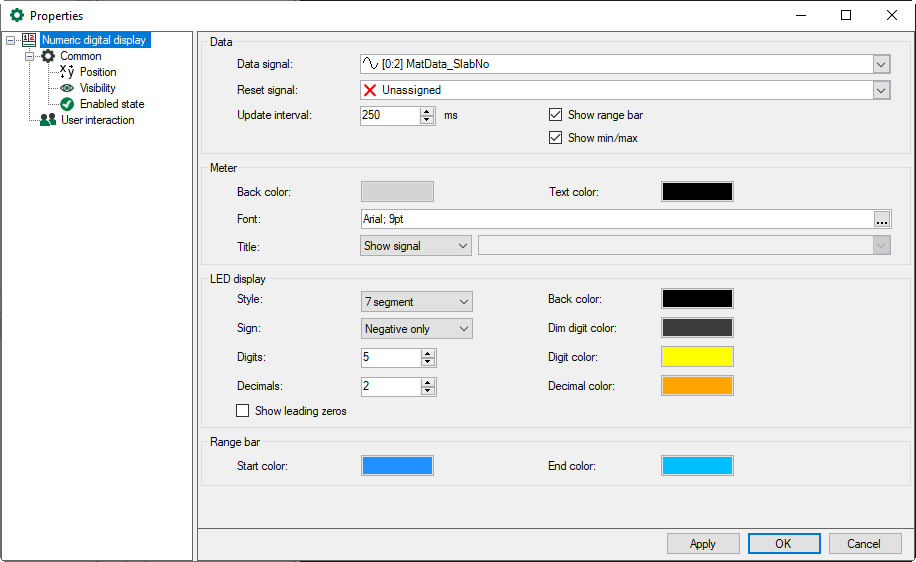The width and height of the screenshot is (916, 562).
Task: Disable the Show range bar checkbox
Action: pyautogui.click(x=556, y=115)
